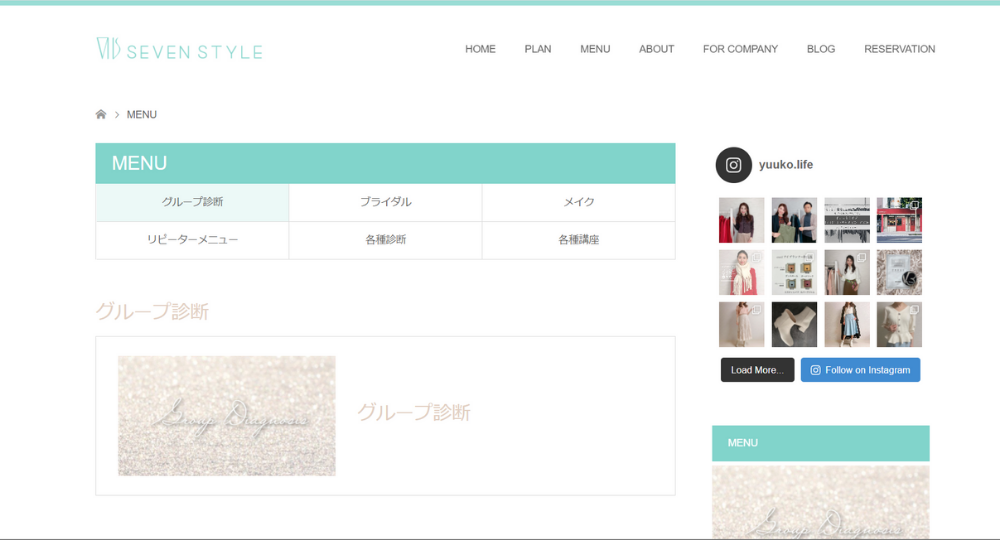
Task: Open the Instagram photo of man and woman
Action: tap(794, 220)
